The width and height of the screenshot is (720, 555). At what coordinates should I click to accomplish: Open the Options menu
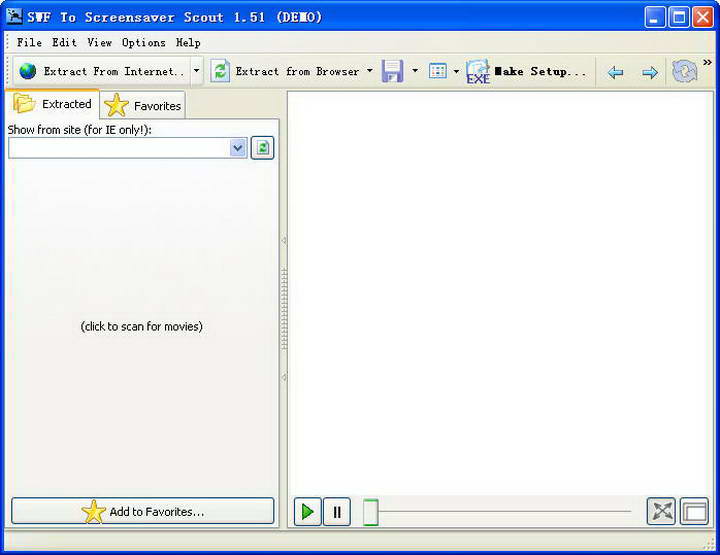tap(144, 43)
